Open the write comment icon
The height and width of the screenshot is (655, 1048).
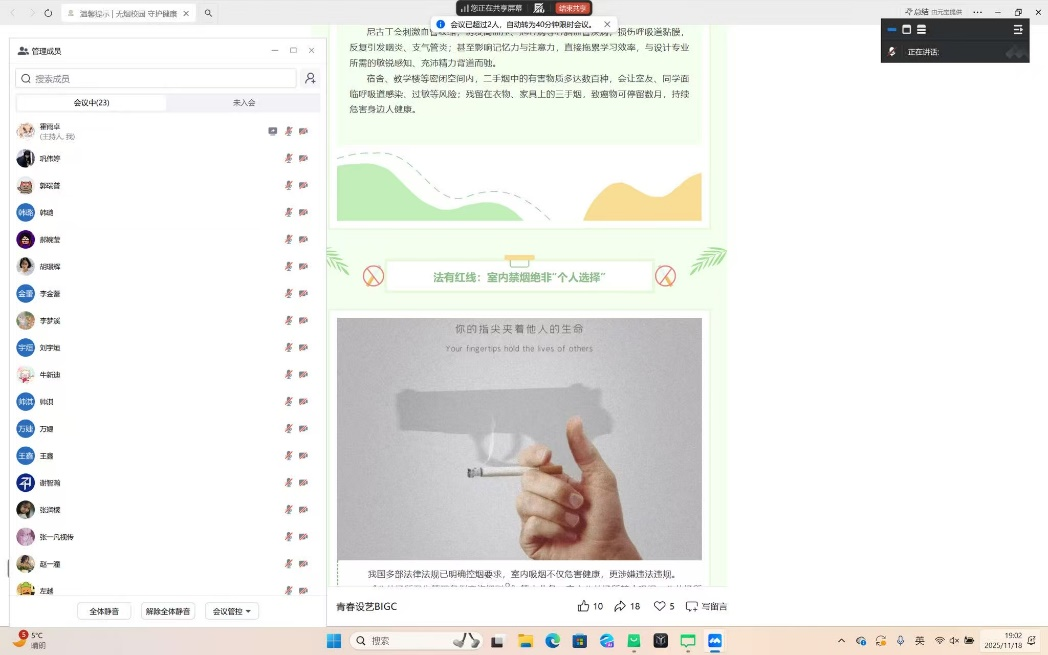[x=692, y=606]
